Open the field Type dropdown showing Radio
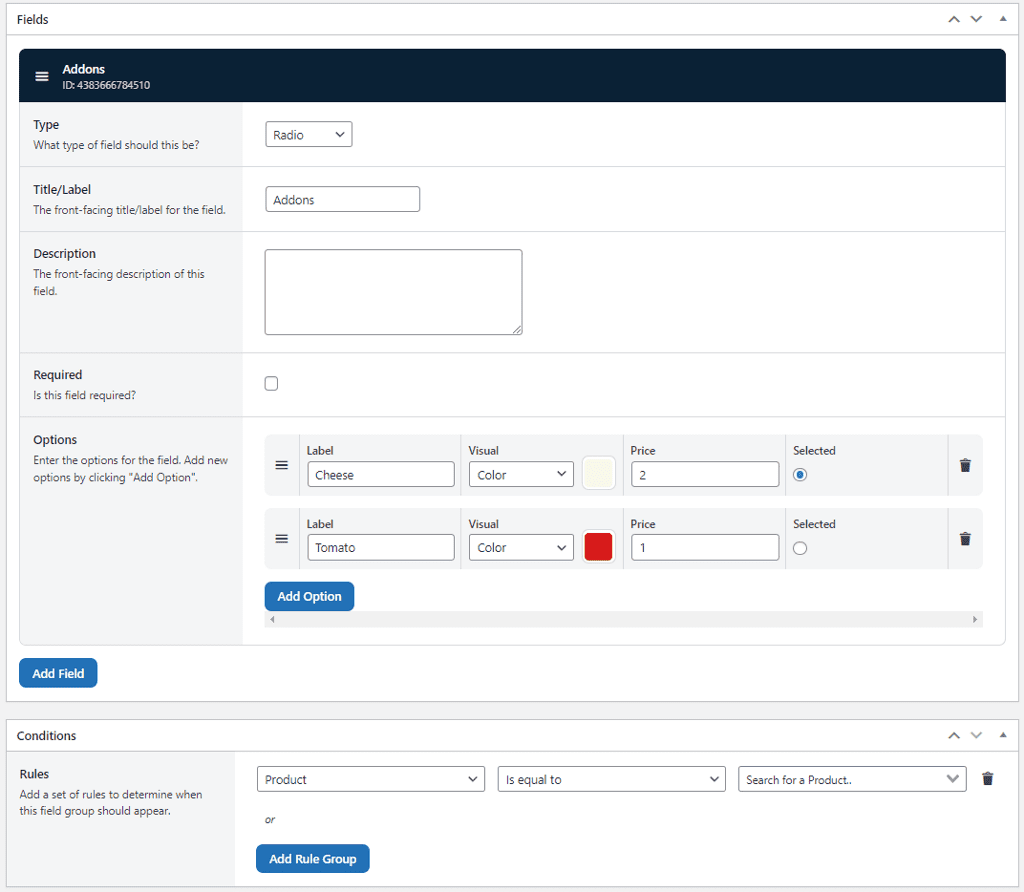The height and width of the screenshot is (892, 1024). (309, 135)
